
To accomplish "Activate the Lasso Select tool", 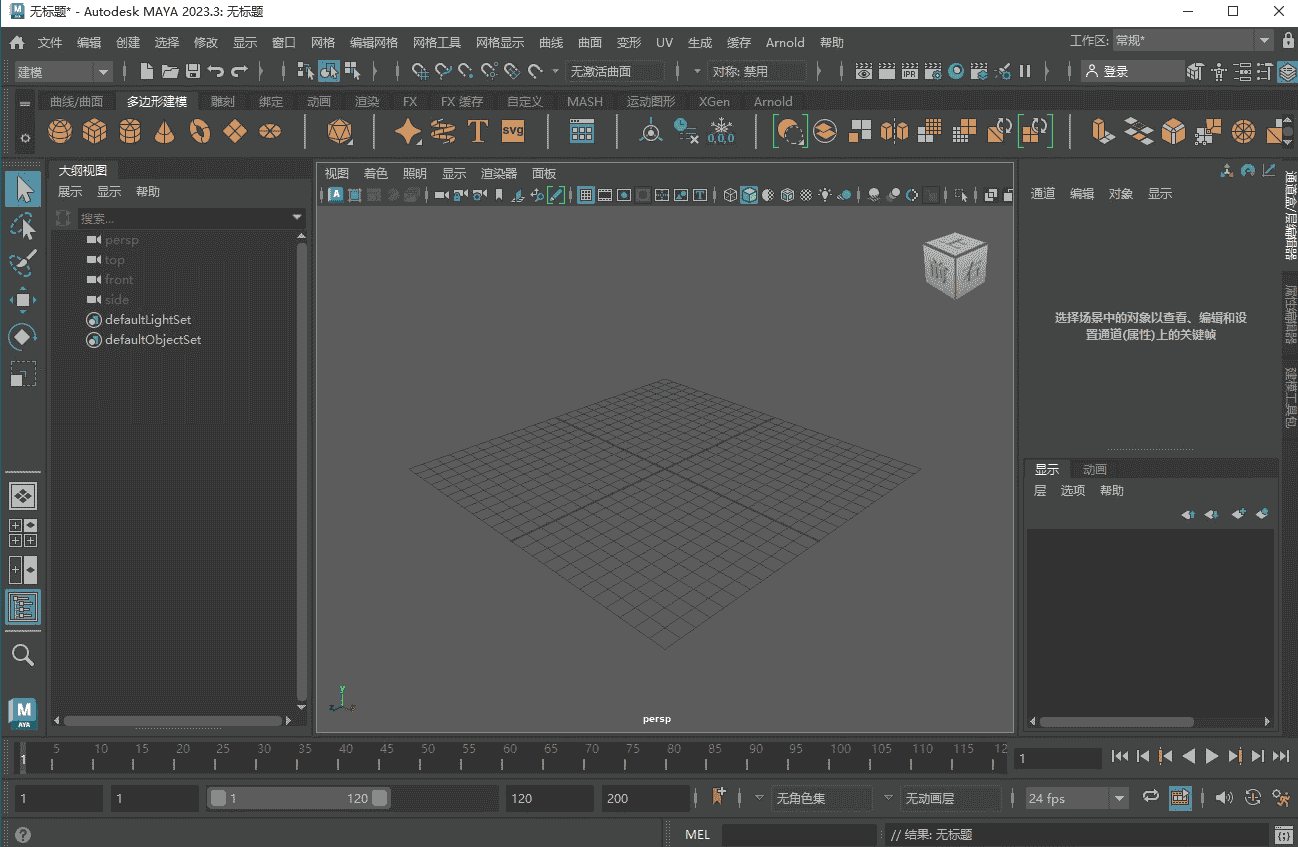I will coord(23,227).
